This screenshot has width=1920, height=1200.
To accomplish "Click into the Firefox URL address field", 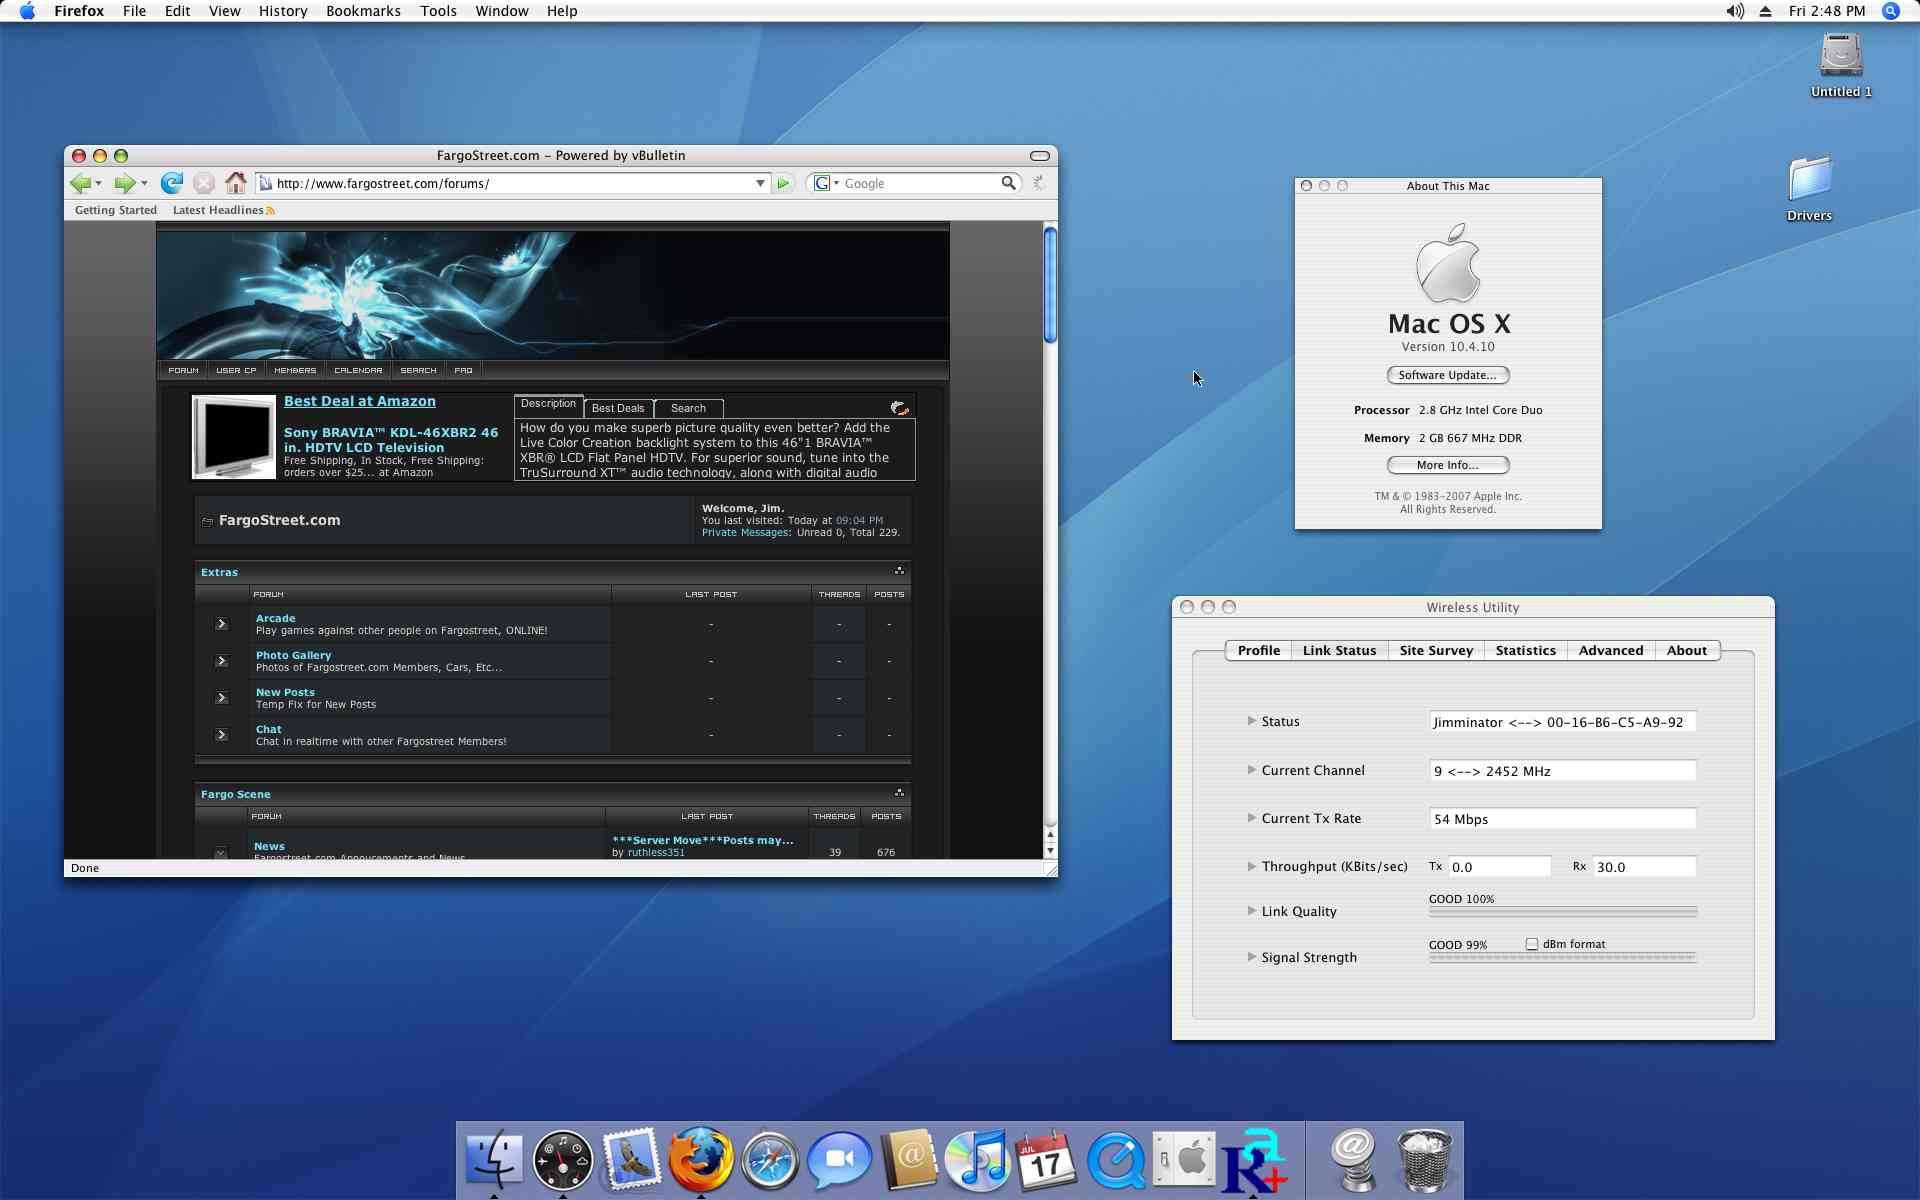I will point(513,183).
